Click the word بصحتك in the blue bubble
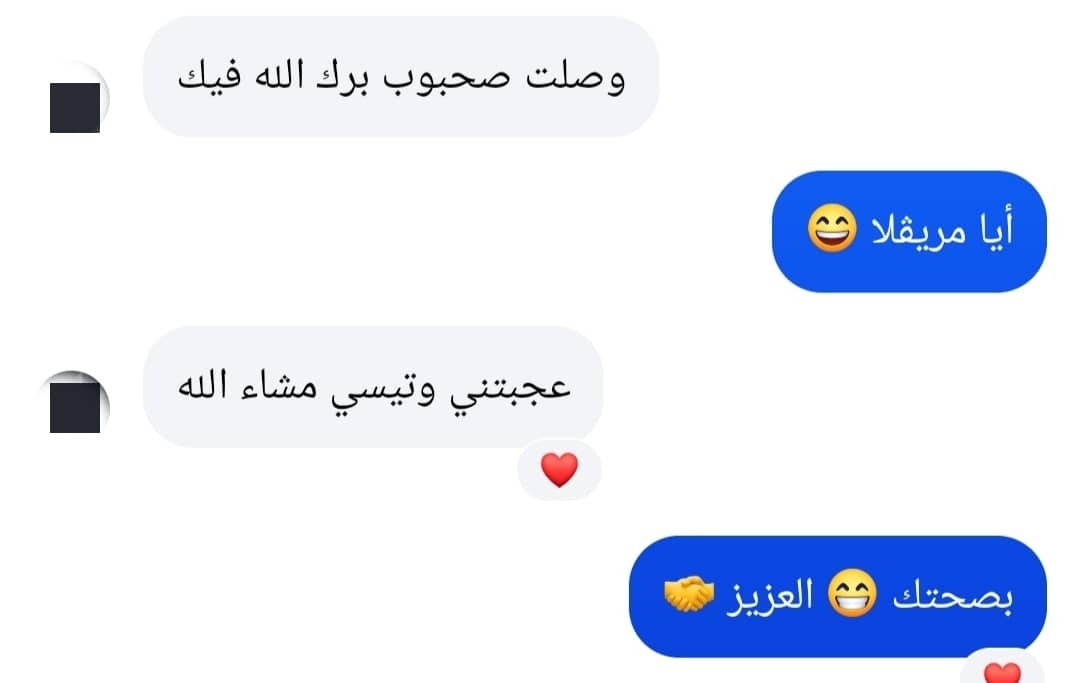 (x=953, y=596)
